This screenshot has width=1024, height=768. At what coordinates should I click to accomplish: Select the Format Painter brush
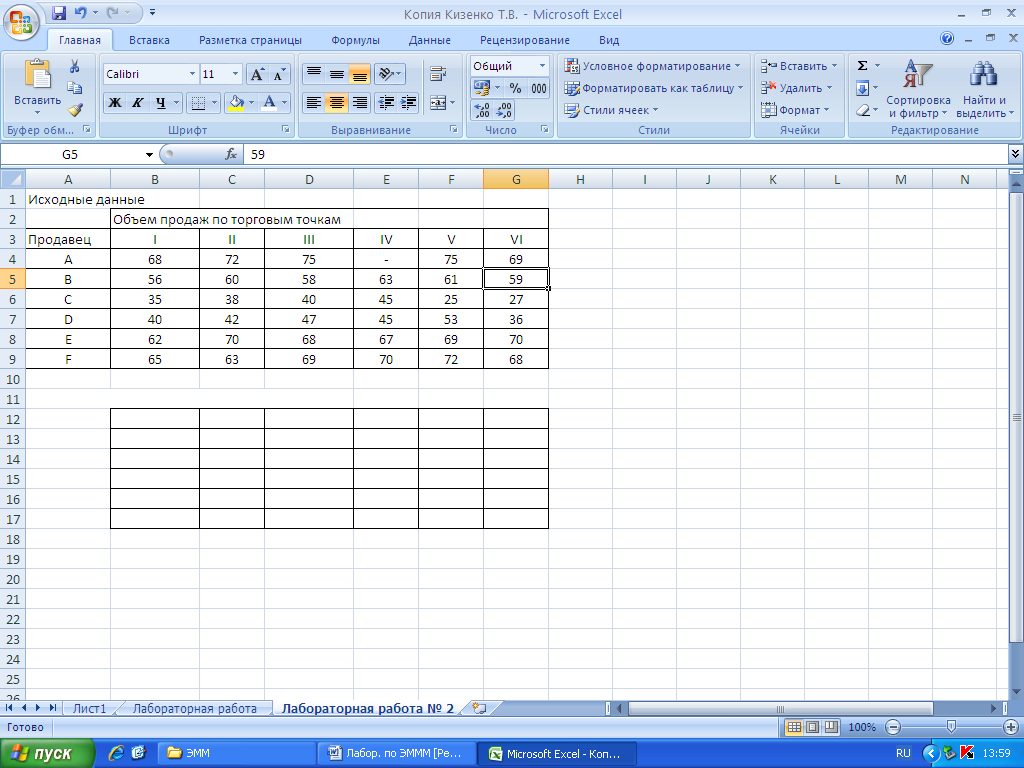tap(74, 110)
